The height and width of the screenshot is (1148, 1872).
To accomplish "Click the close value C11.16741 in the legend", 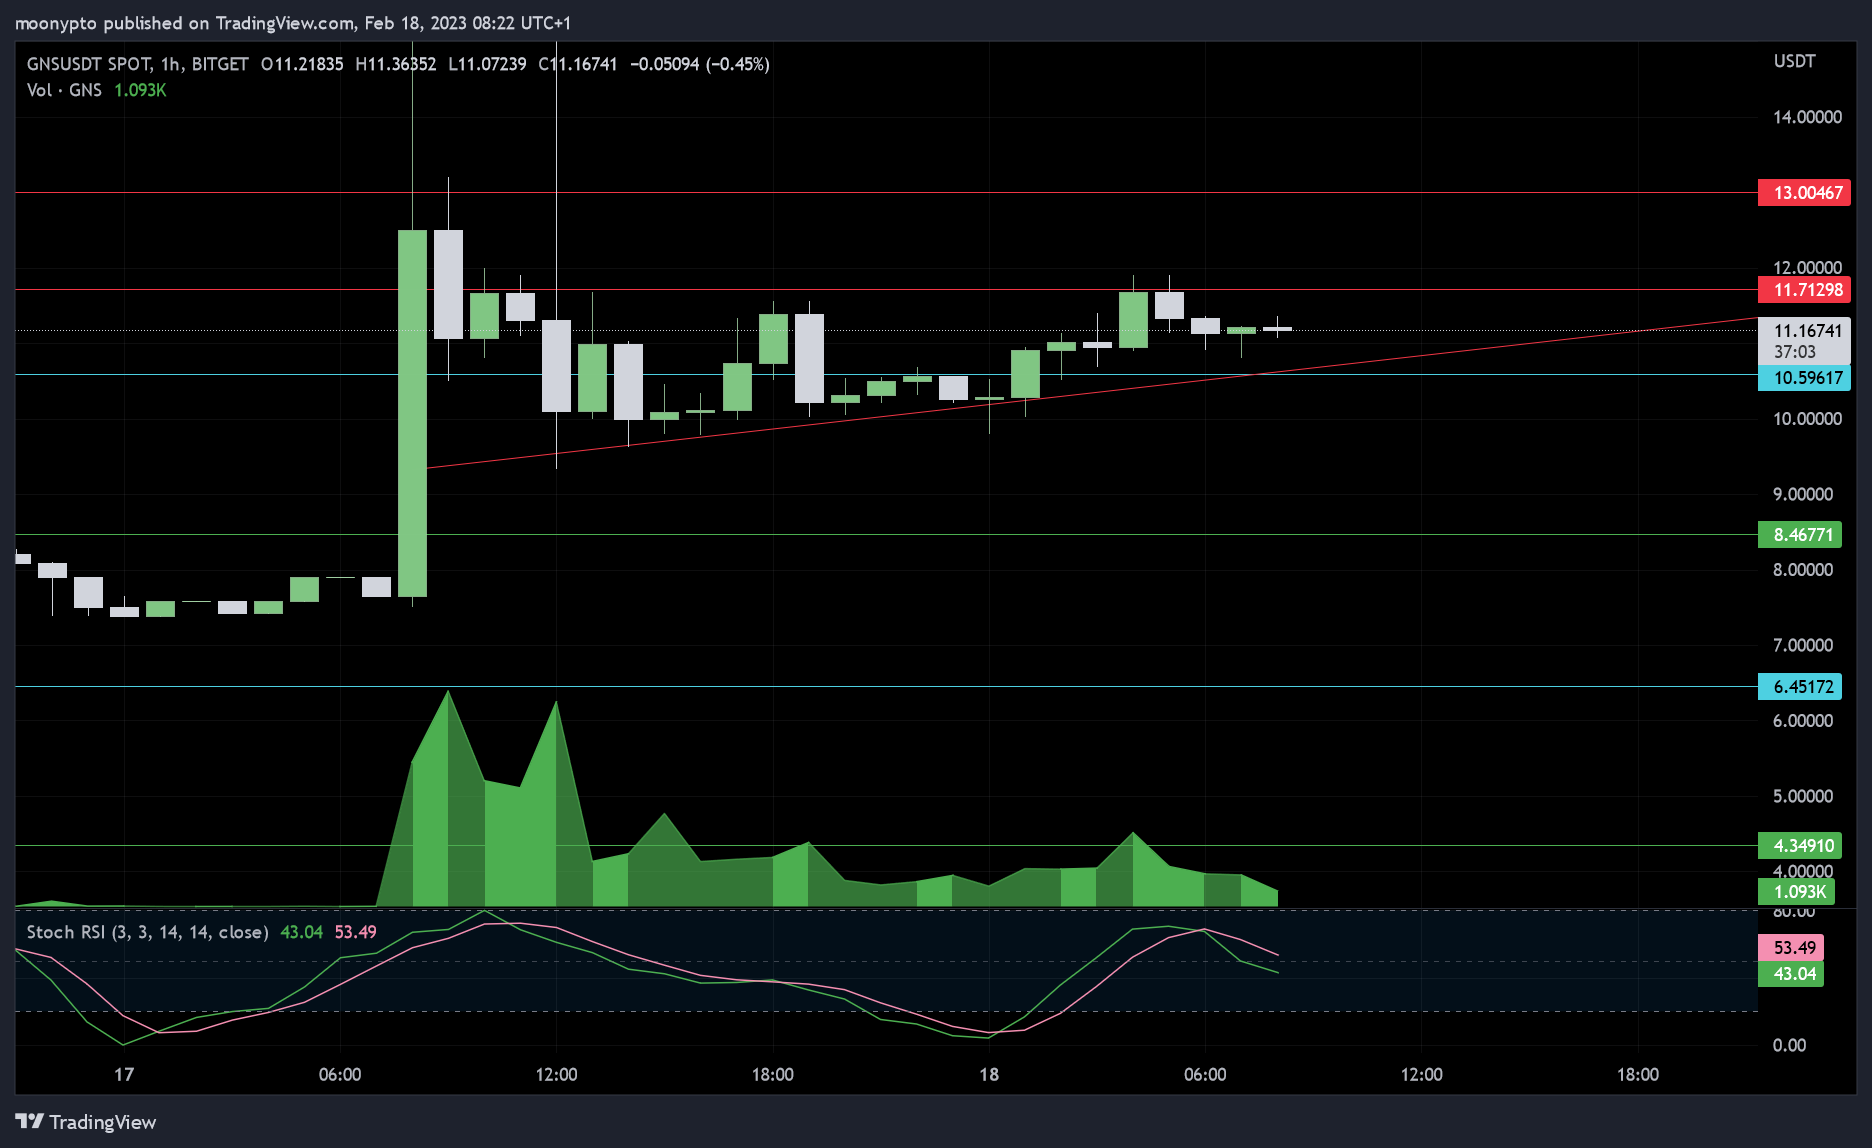I will [578, 64].
